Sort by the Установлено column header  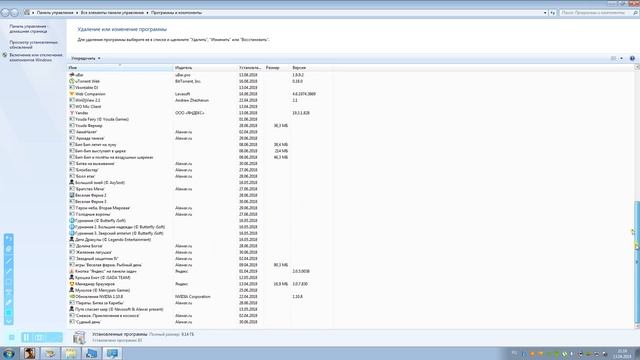(250, 68)
